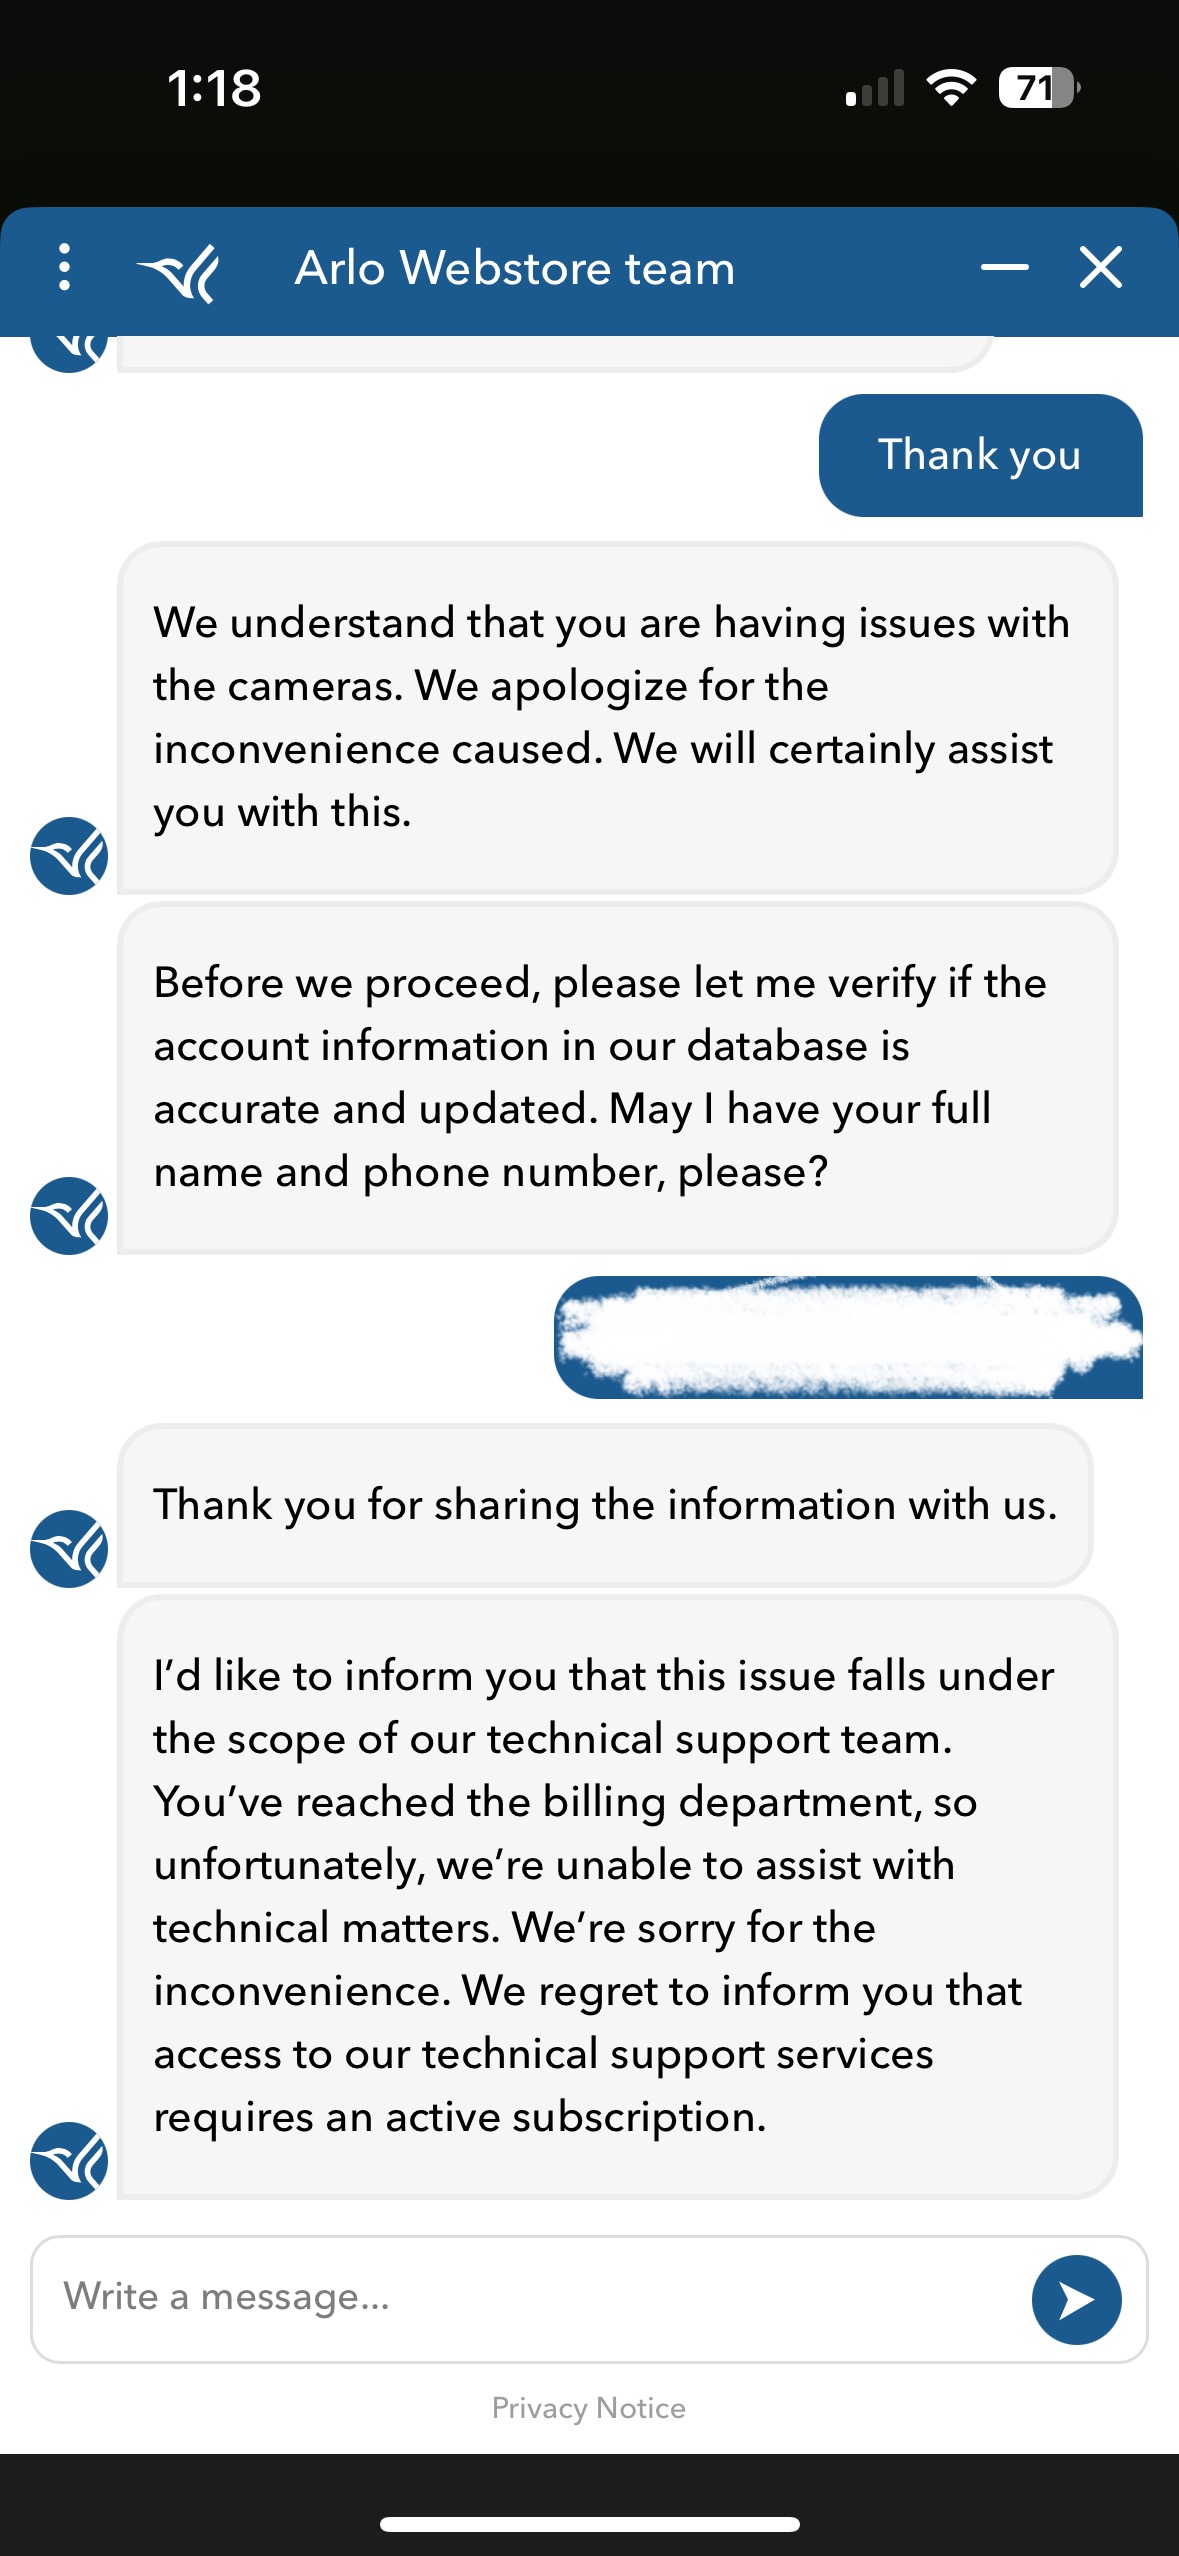Focus the "Write a message..." field
This screenshot has width=1179, height=2556.
[x=530, y=2298]
